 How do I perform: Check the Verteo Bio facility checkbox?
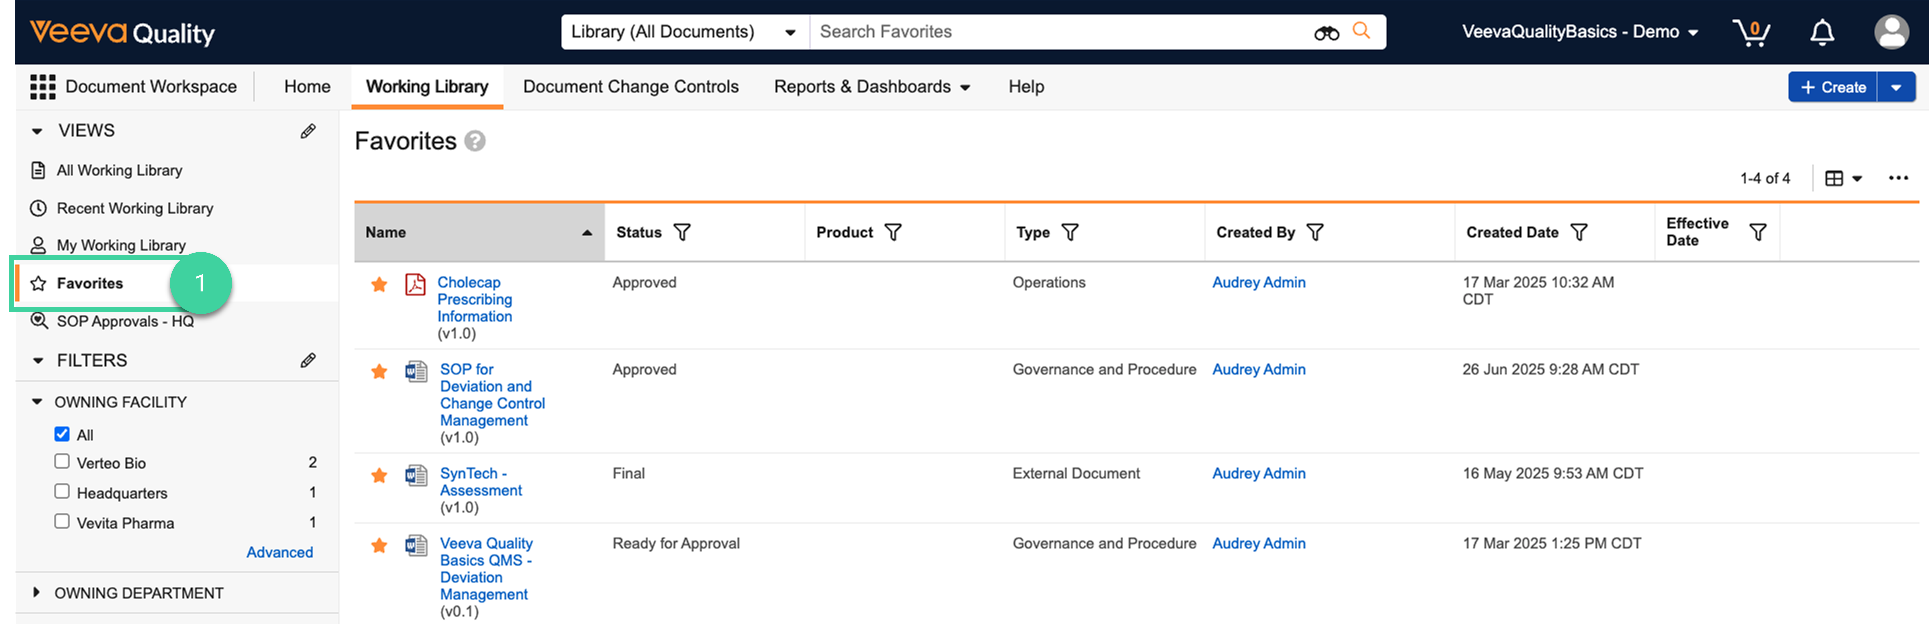(62, 462)
